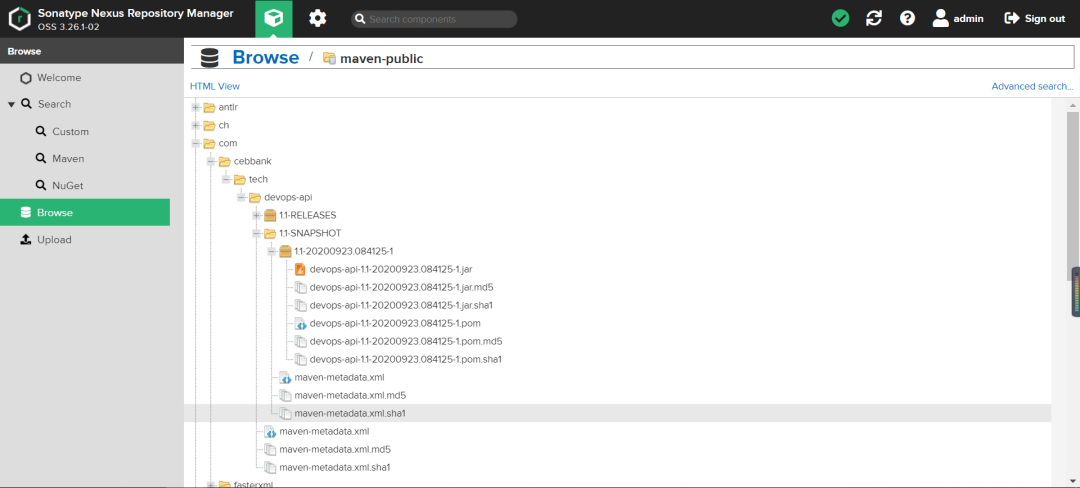Open the help question mark icon
The height and width of the screenshot is (488, 1080).
click(907, 19)
